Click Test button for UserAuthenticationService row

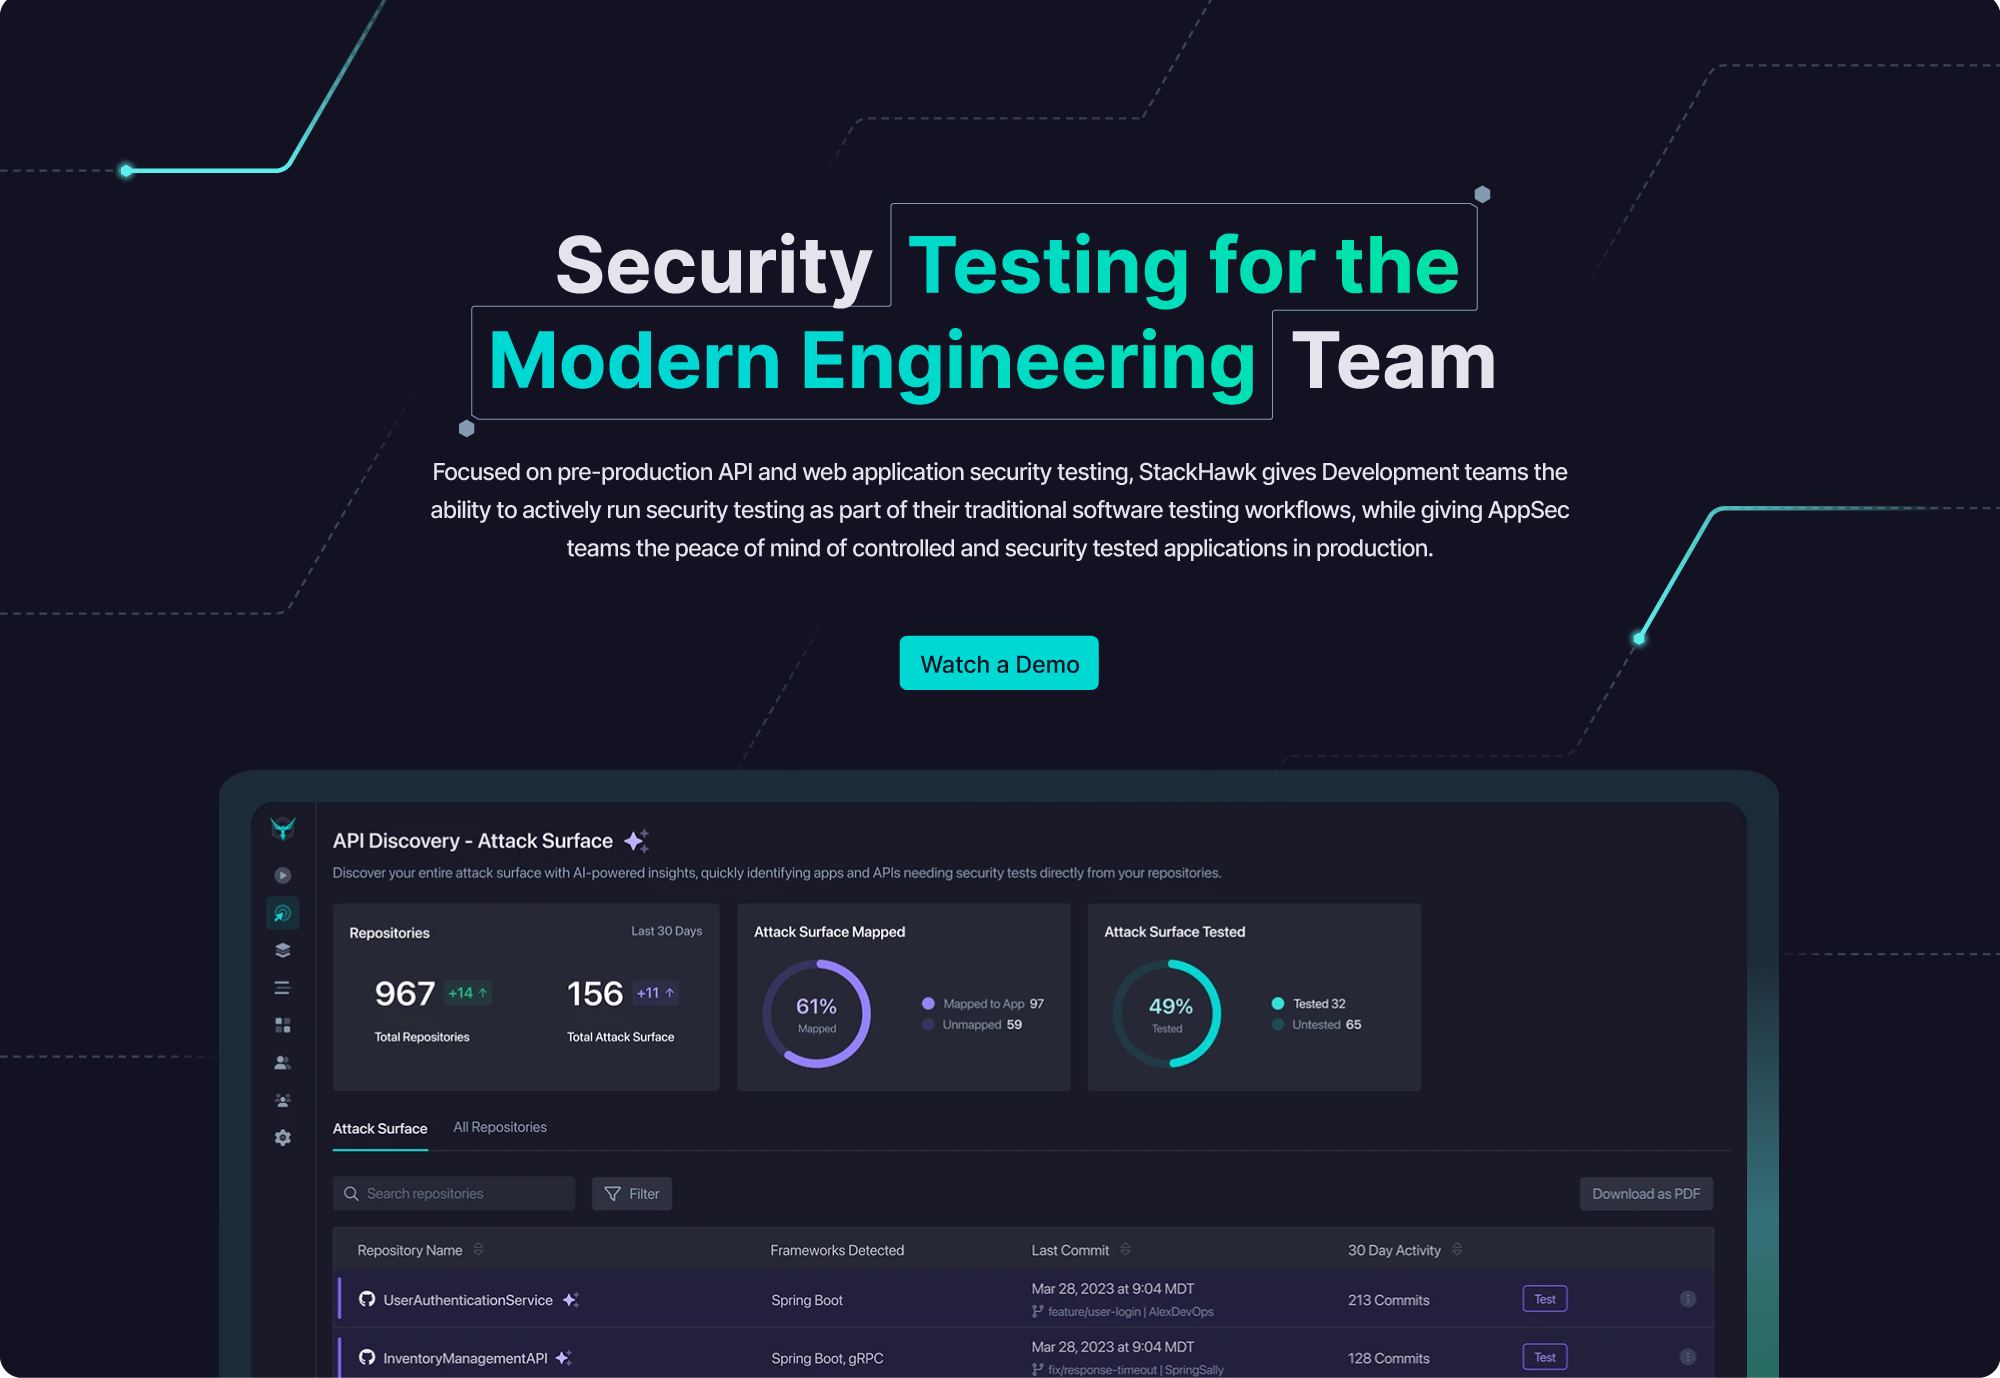pos(1544,1299)
